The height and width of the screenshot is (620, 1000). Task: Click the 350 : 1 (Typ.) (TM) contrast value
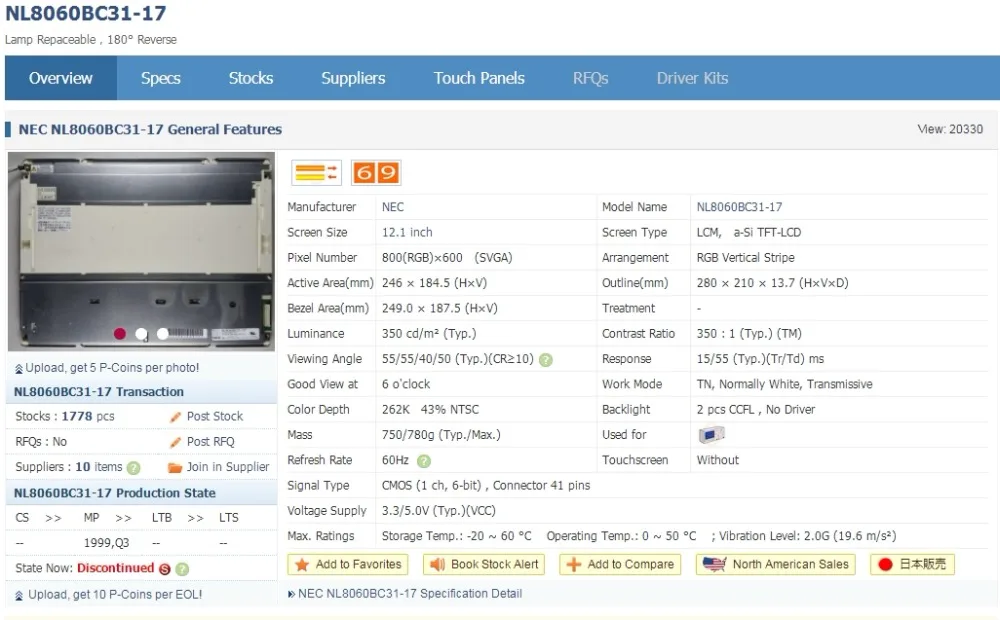tap(749, 334)
